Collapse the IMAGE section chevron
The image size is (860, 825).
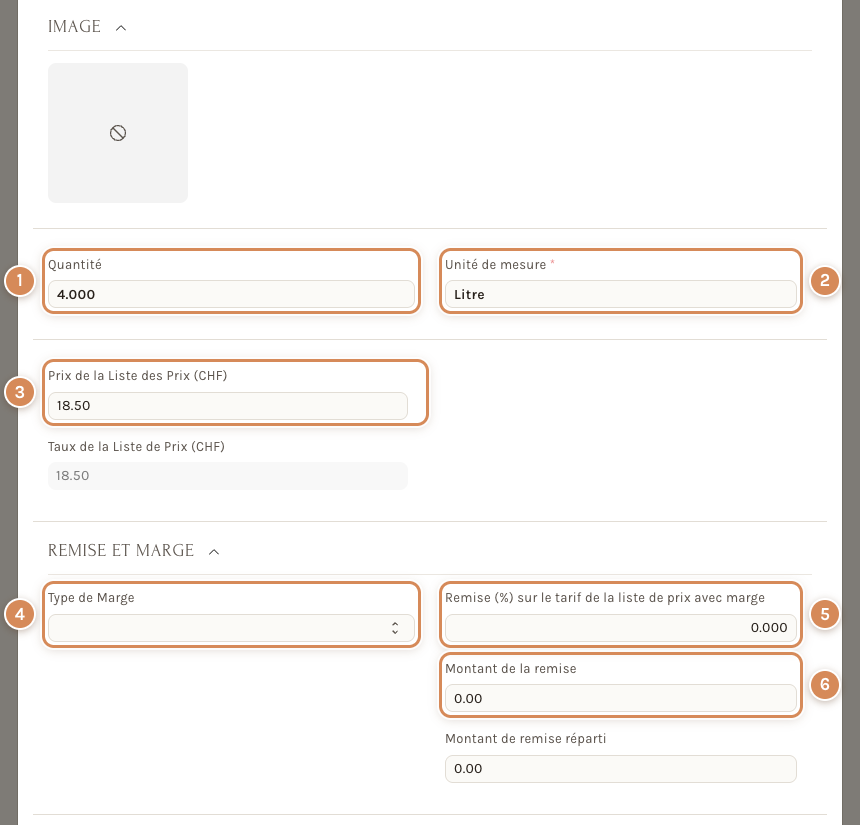coord(121,27)
